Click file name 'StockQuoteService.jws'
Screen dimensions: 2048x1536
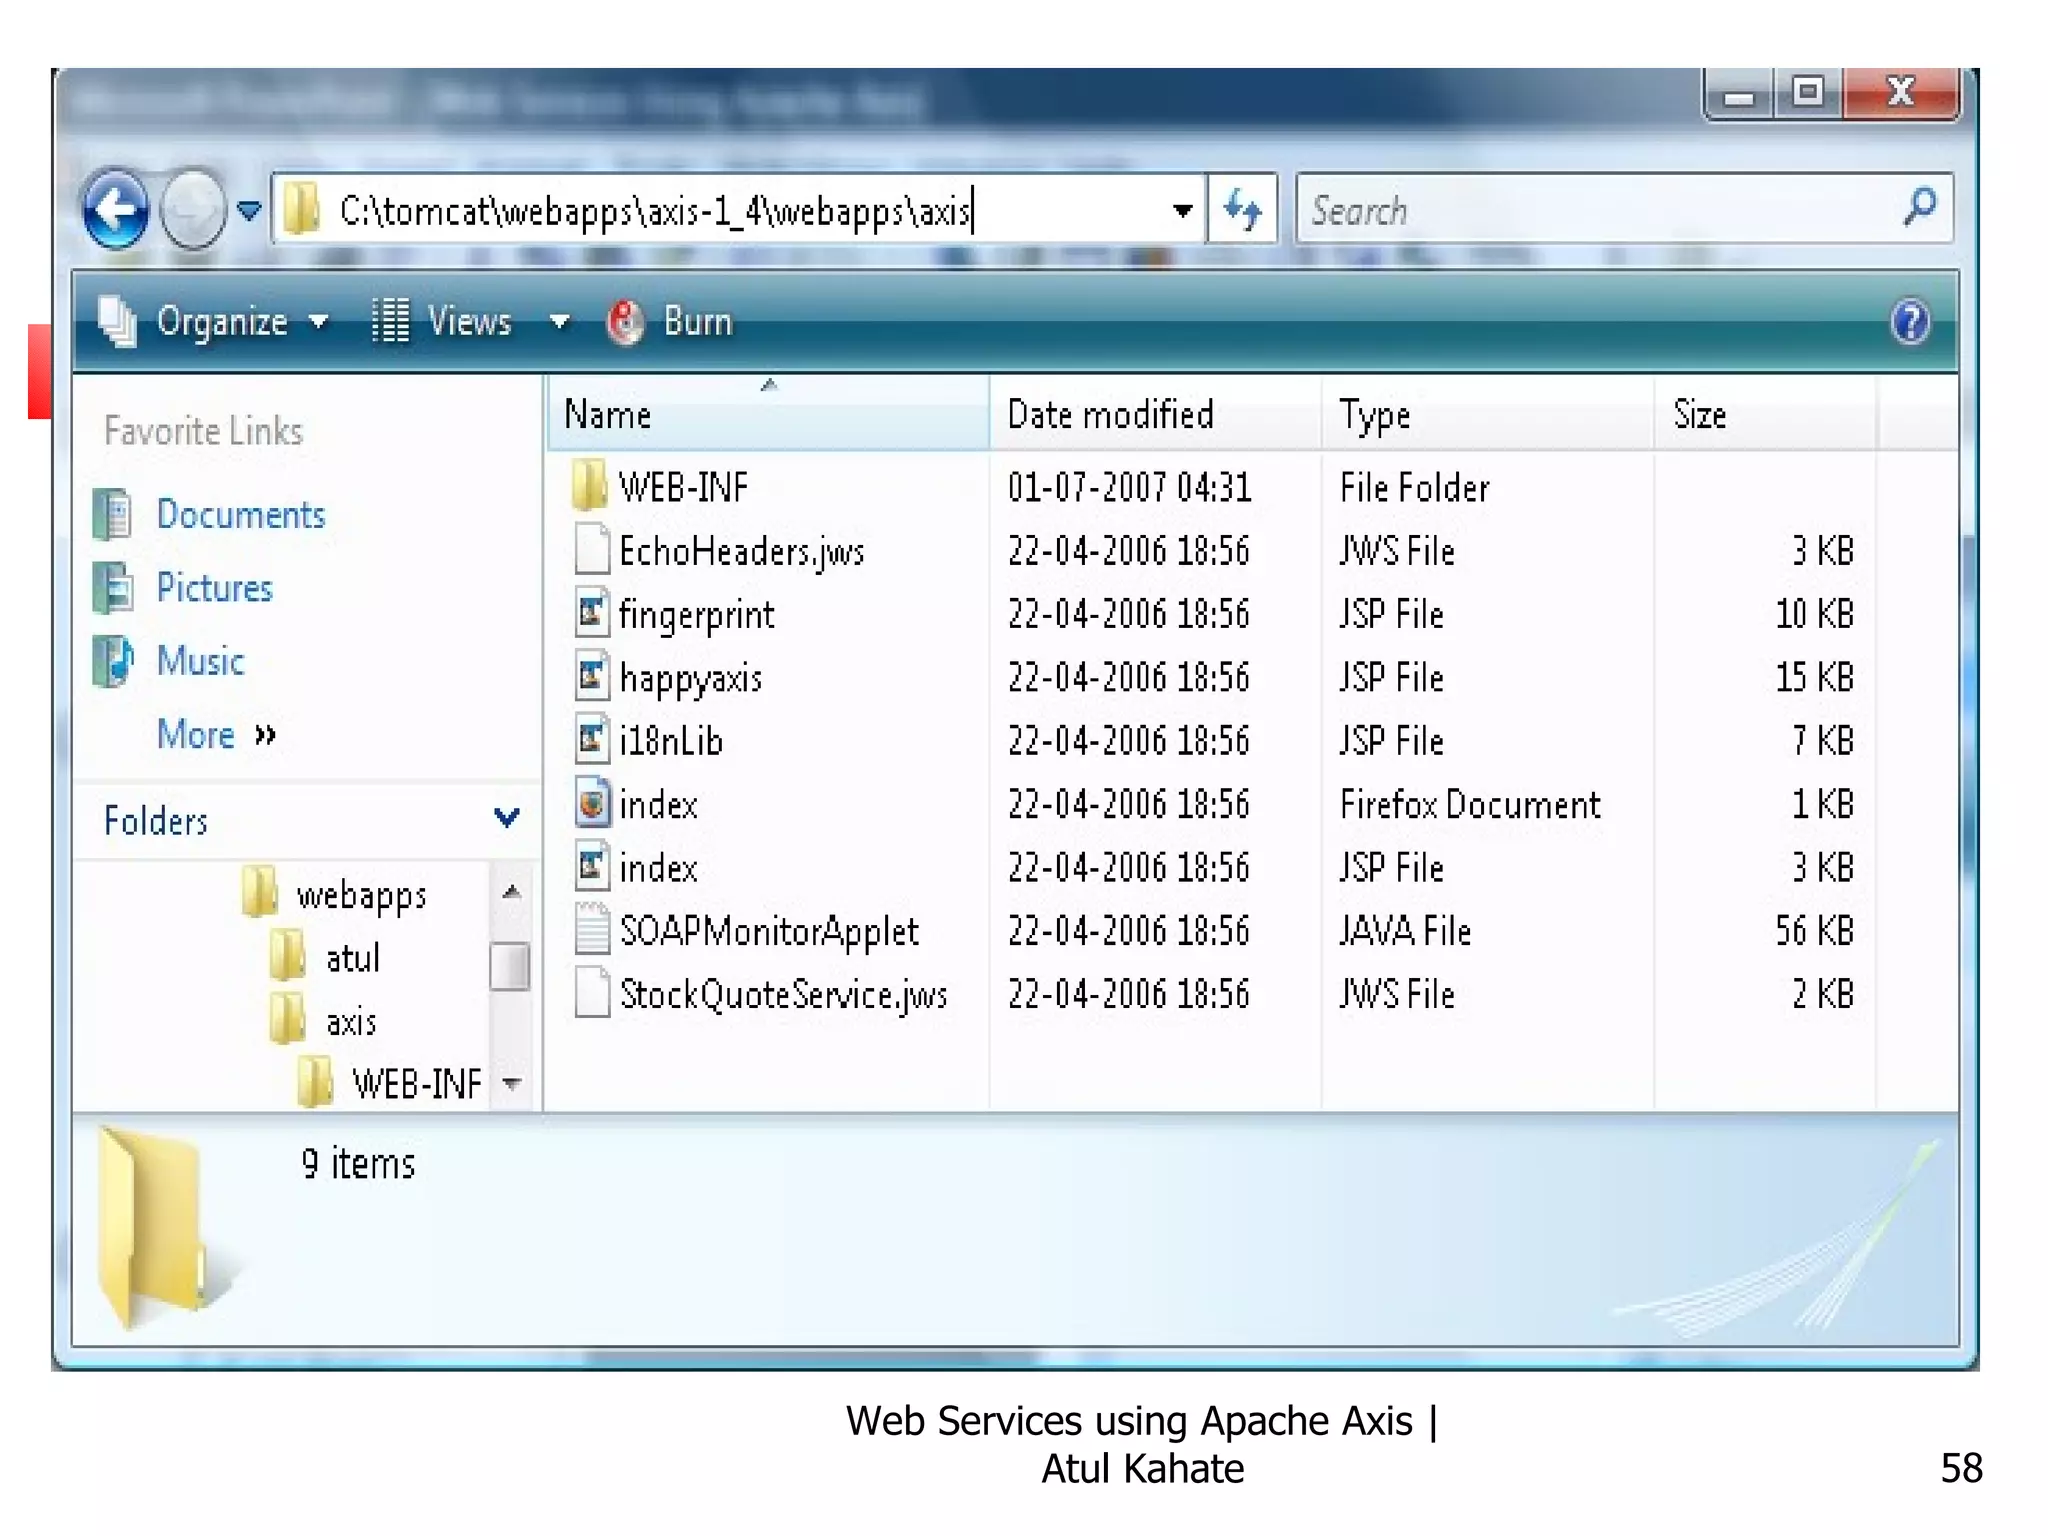tap(783, 995)
